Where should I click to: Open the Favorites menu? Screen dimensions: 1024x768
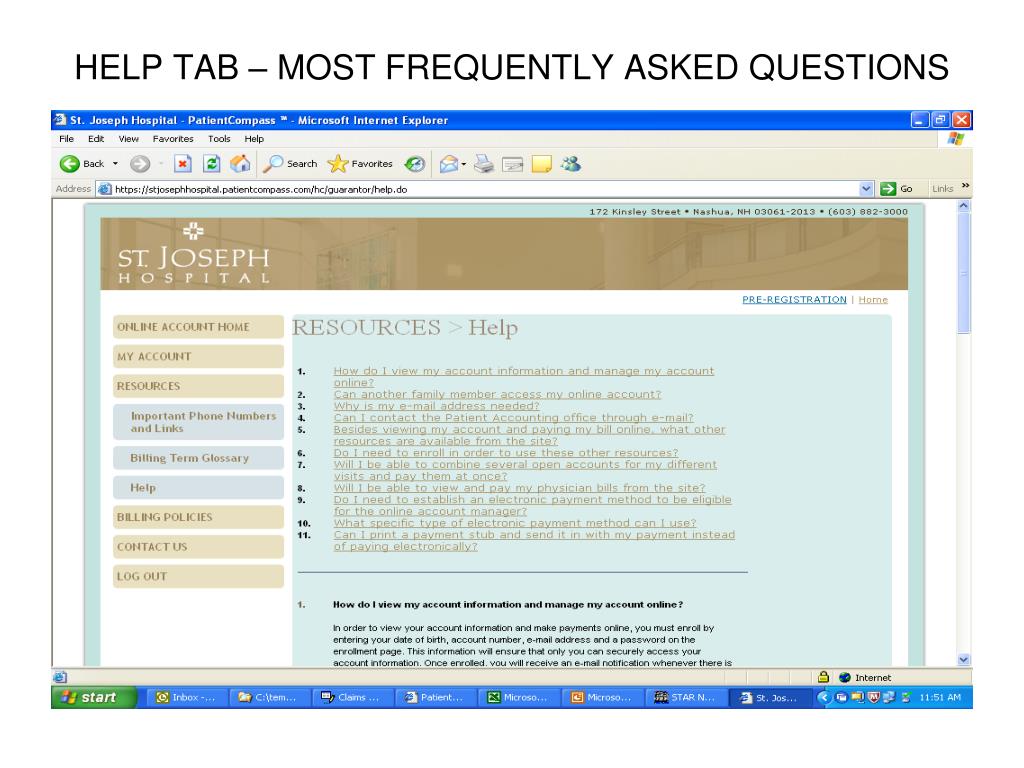(173, 139)
